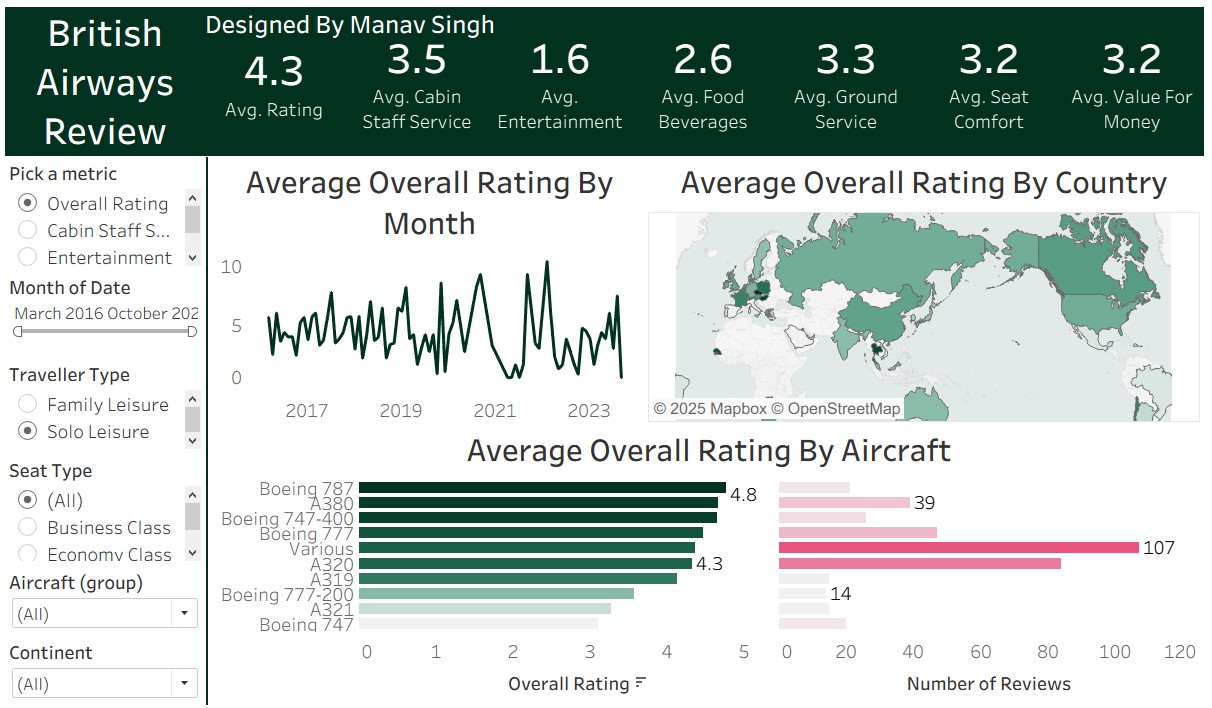Screen dimensions: 1212x708
Task: Select the Cabin Staff Service metric radio
Action: click(28, 231)
